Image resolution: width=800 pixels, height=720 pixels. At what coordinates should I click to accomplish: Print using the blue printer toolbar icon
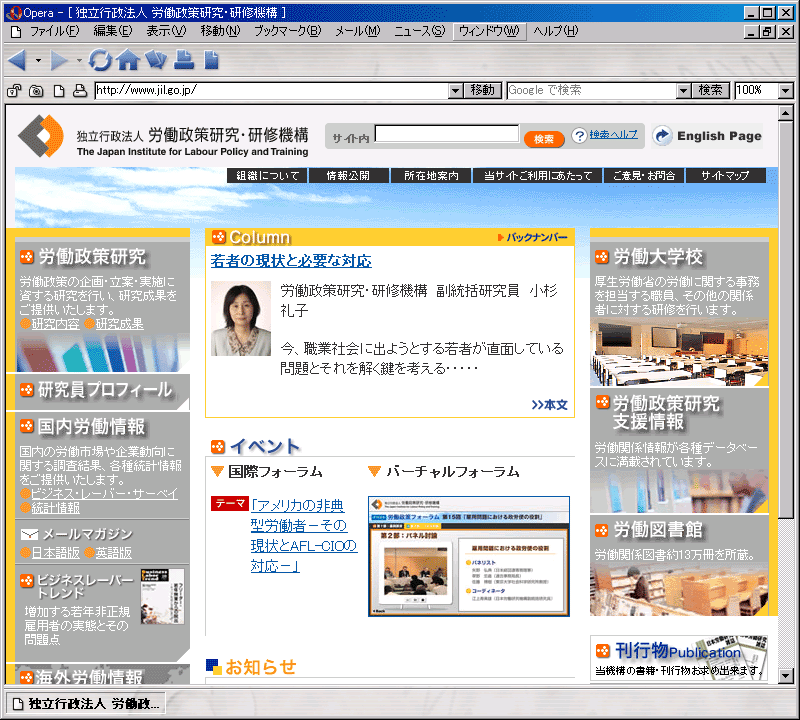(x=184, y=60)
